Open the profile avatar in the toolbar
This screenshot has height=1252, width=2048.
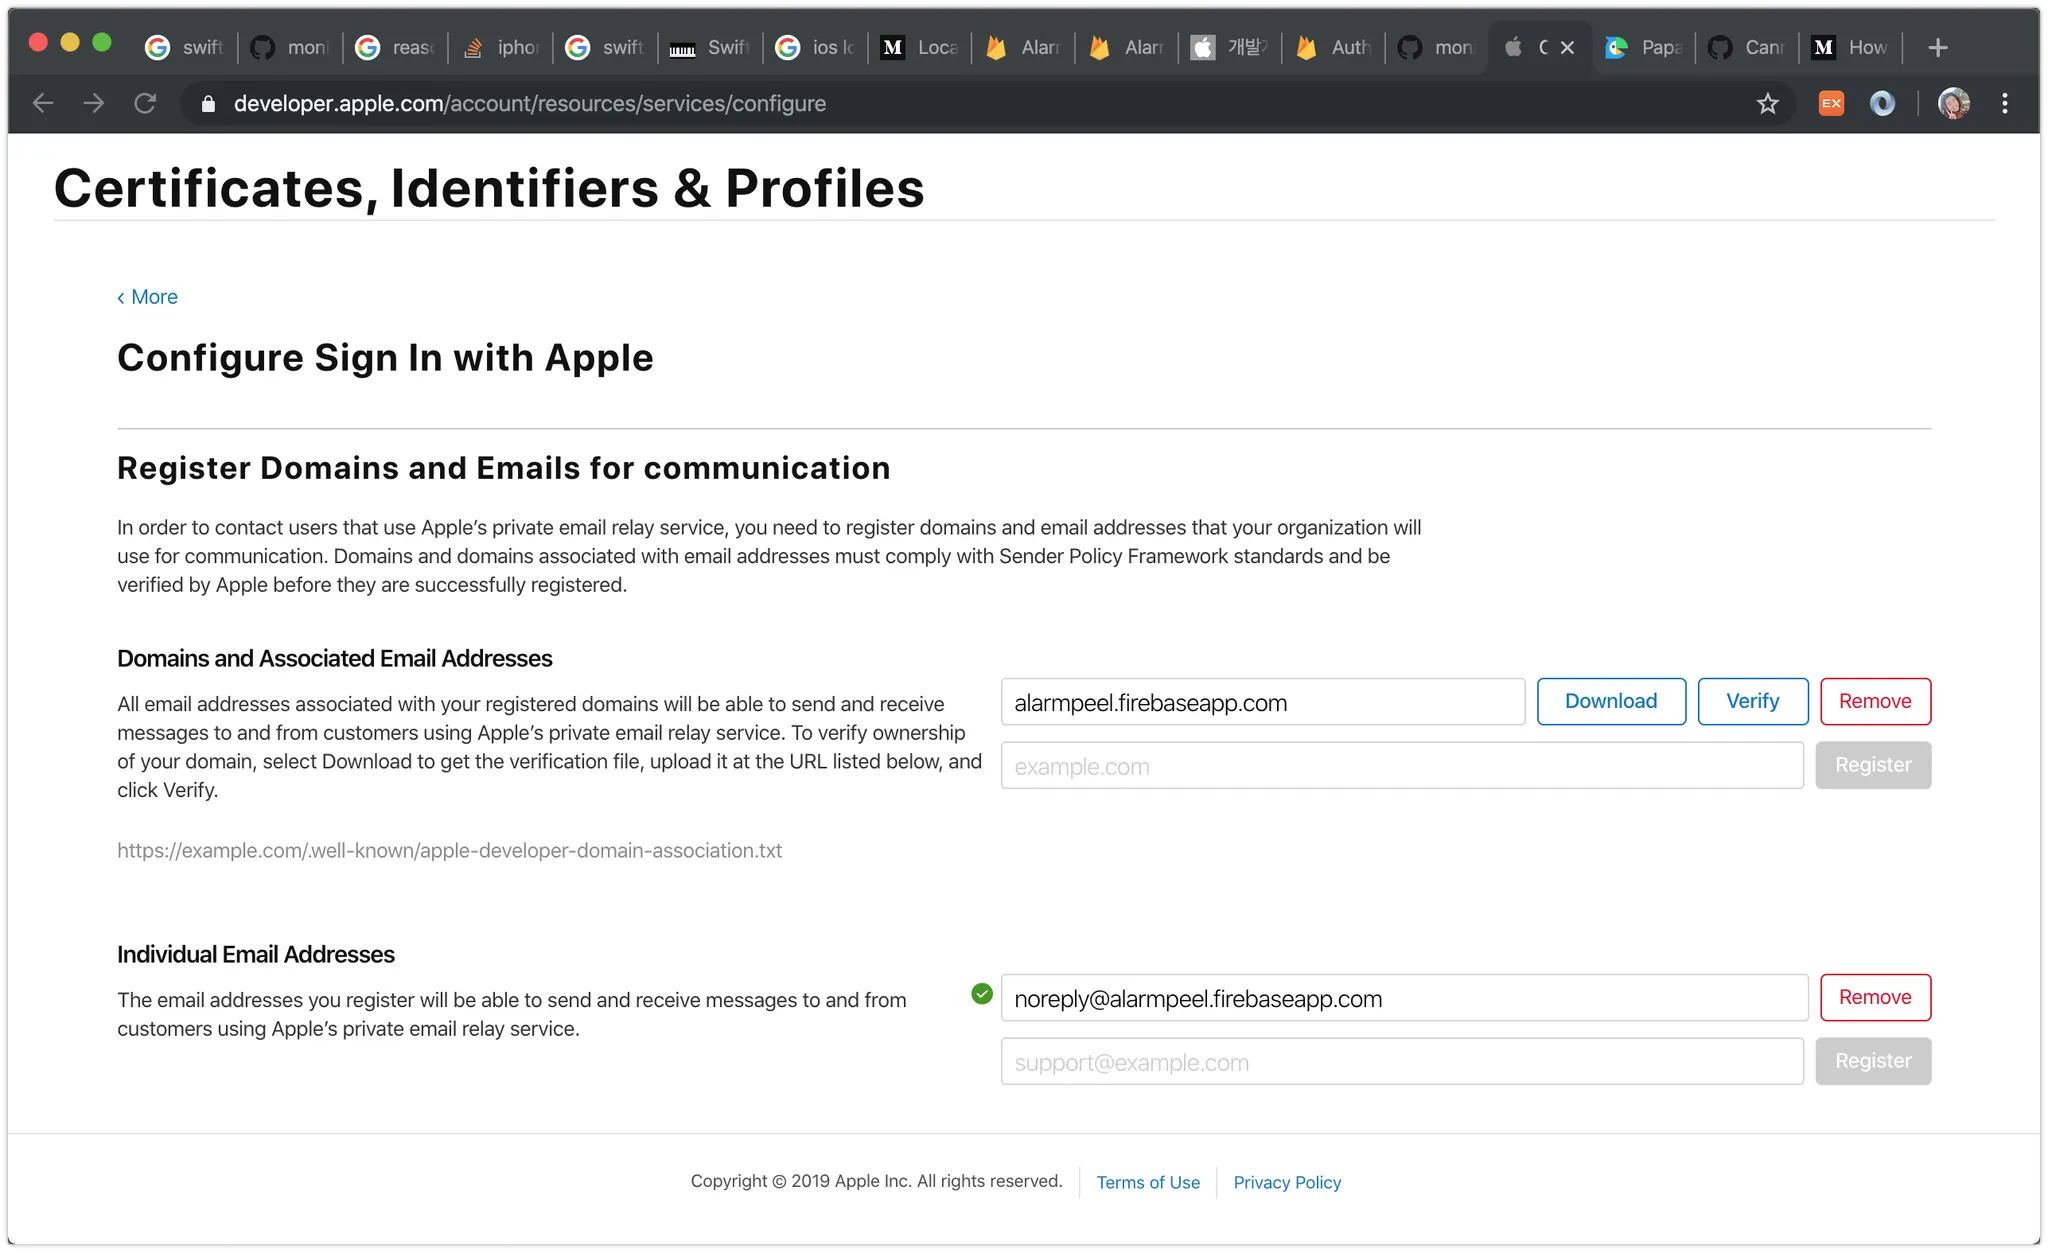[x=1953, y=104]
